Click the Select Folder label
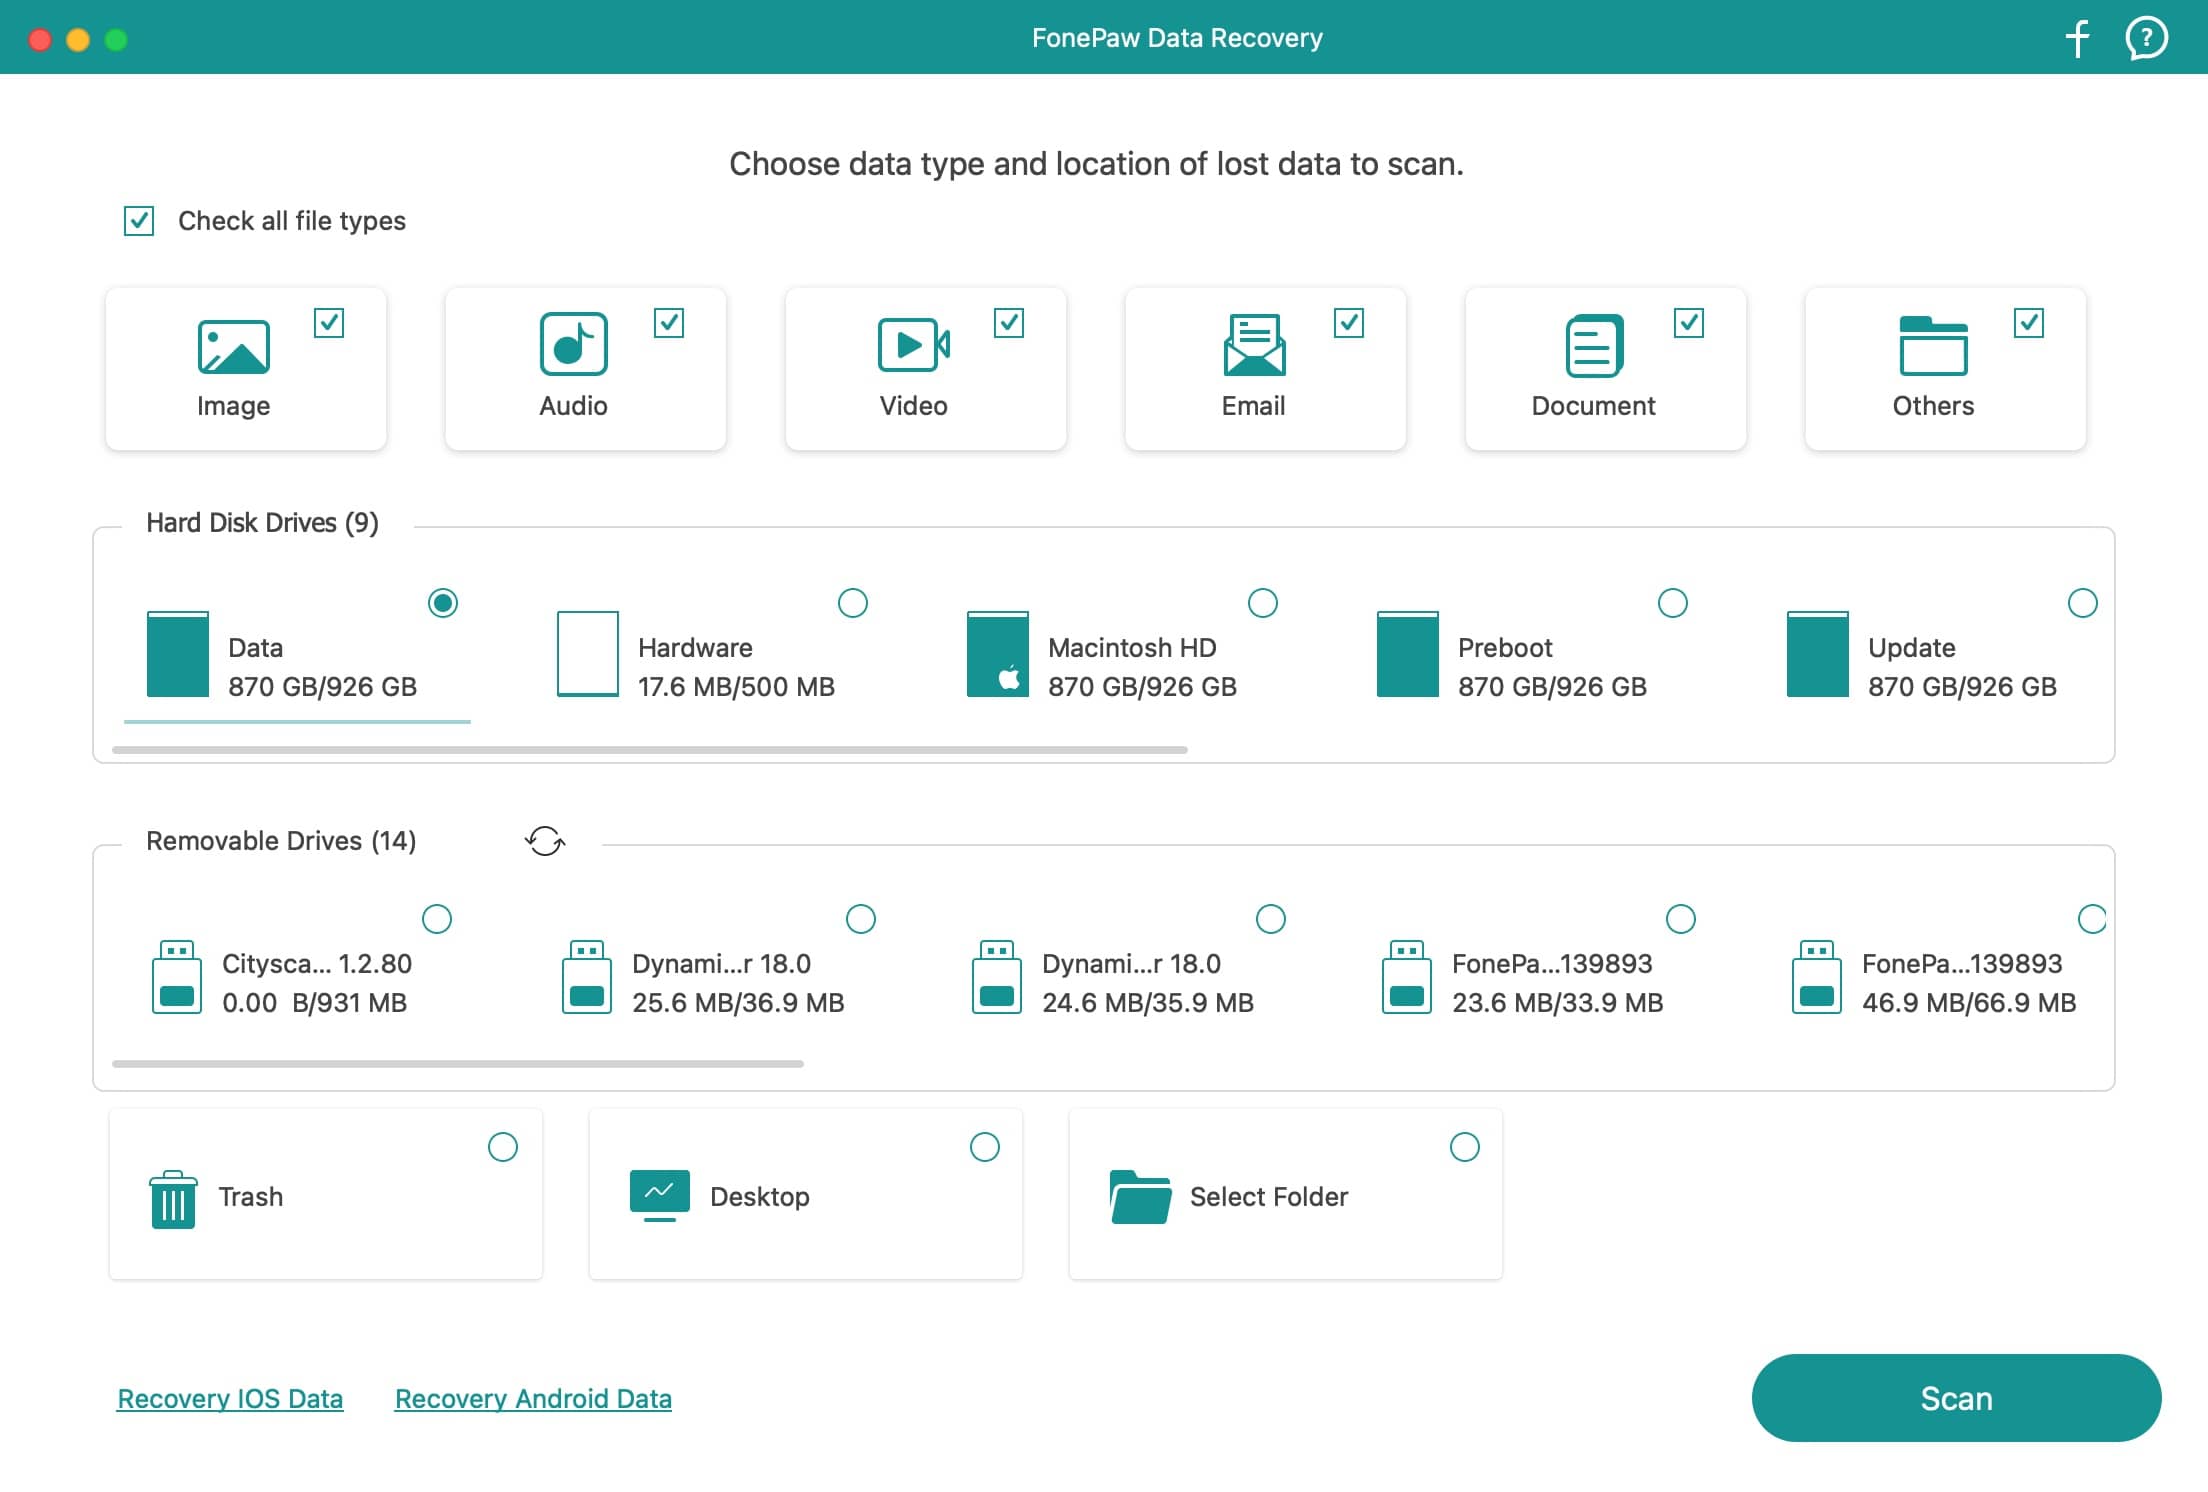 click(1269, 1197)
